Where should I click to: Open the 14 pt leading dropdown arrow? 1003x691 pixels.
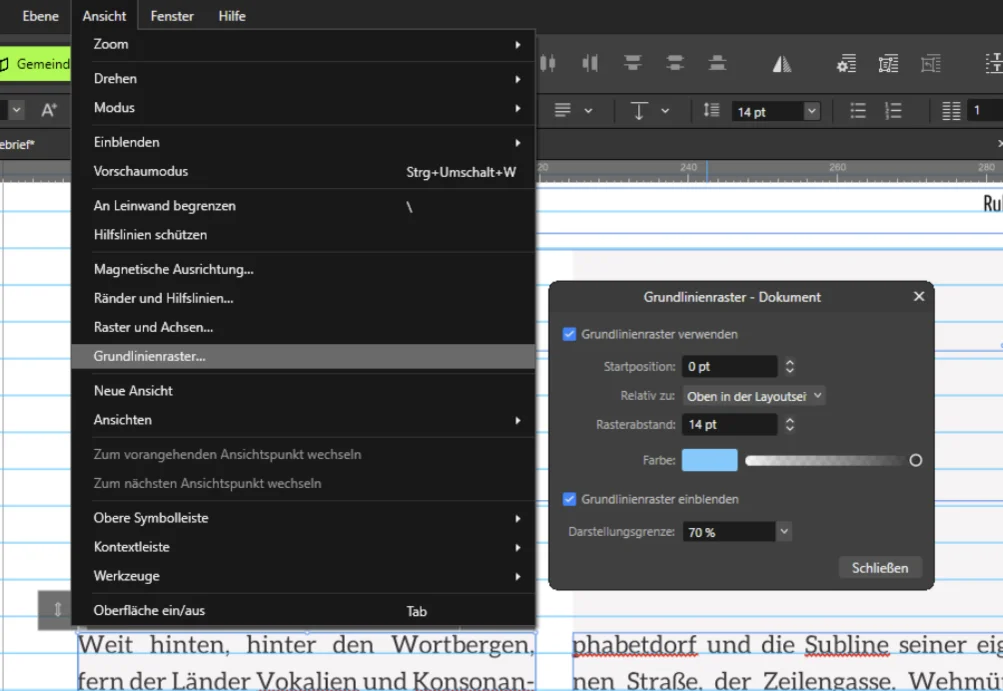(811, 111)
